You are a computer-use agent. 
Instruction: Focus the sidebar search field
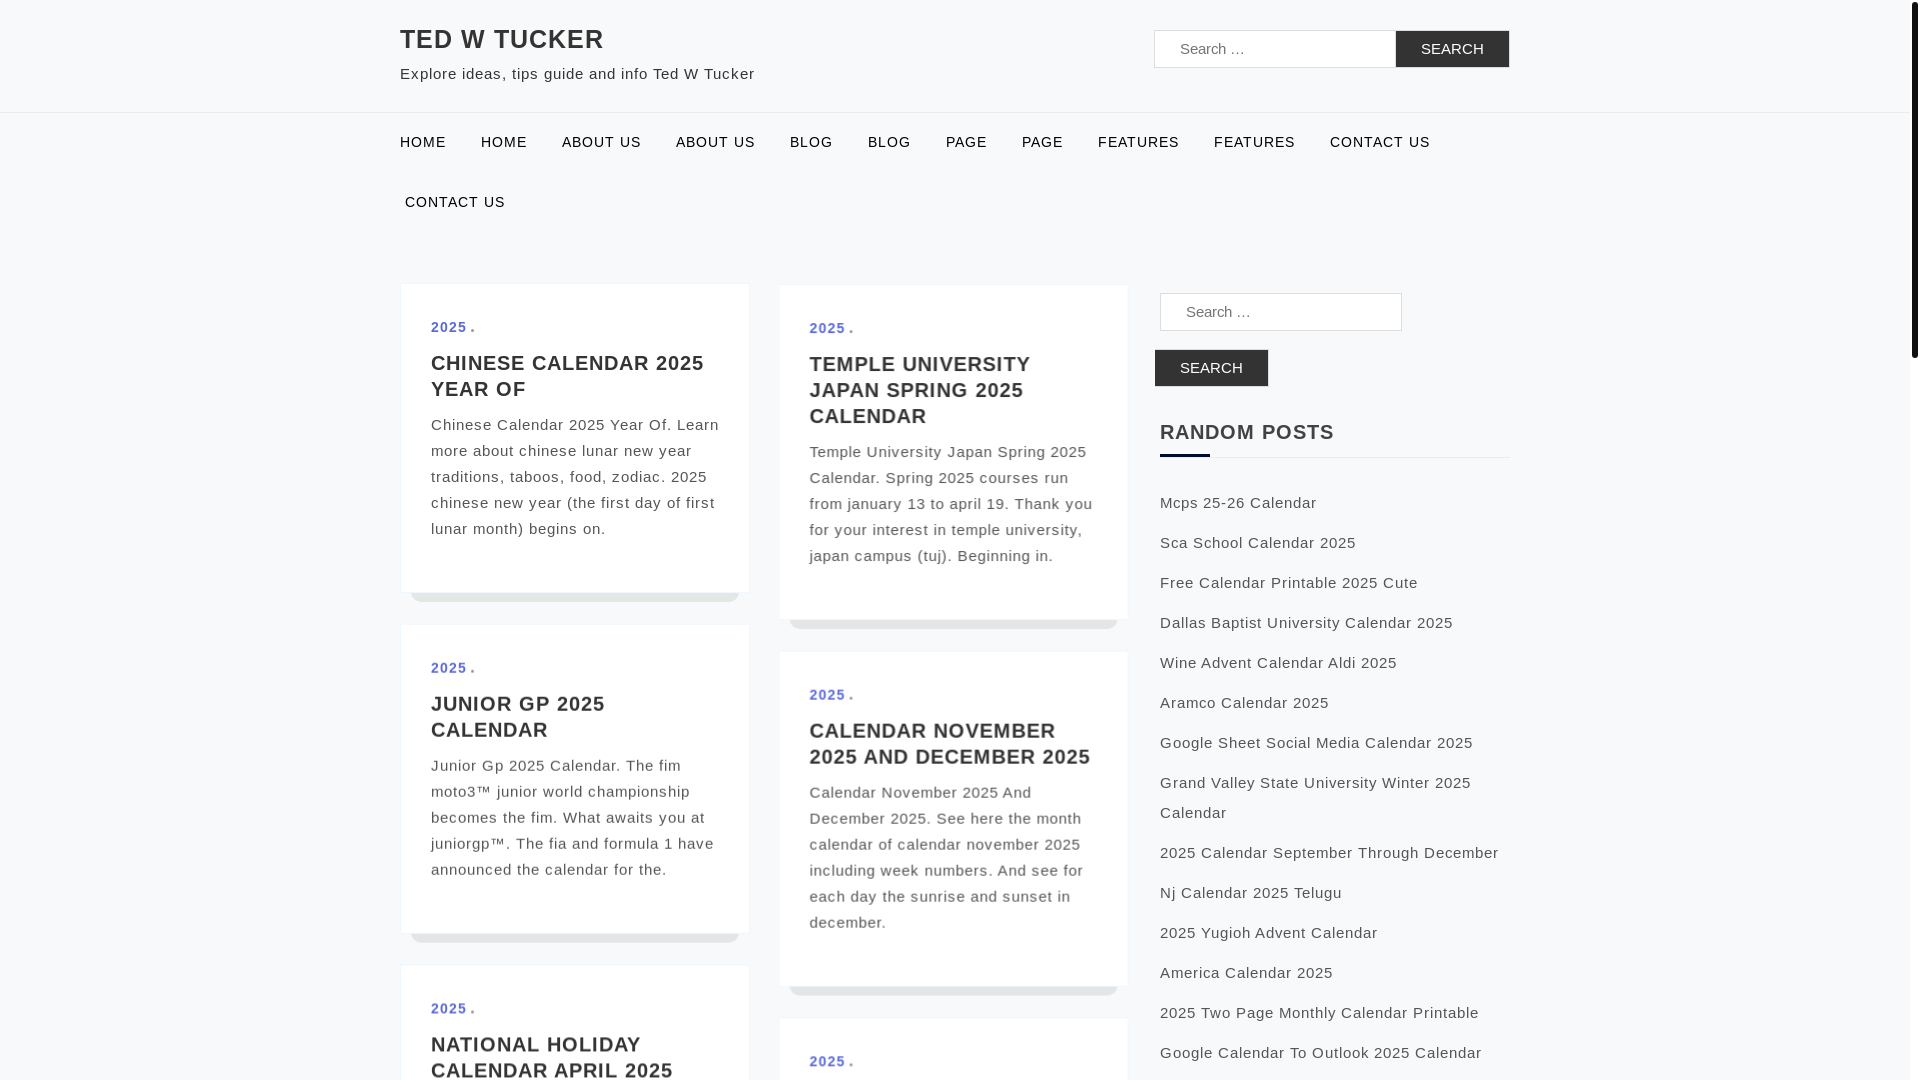pos(1281,312)
